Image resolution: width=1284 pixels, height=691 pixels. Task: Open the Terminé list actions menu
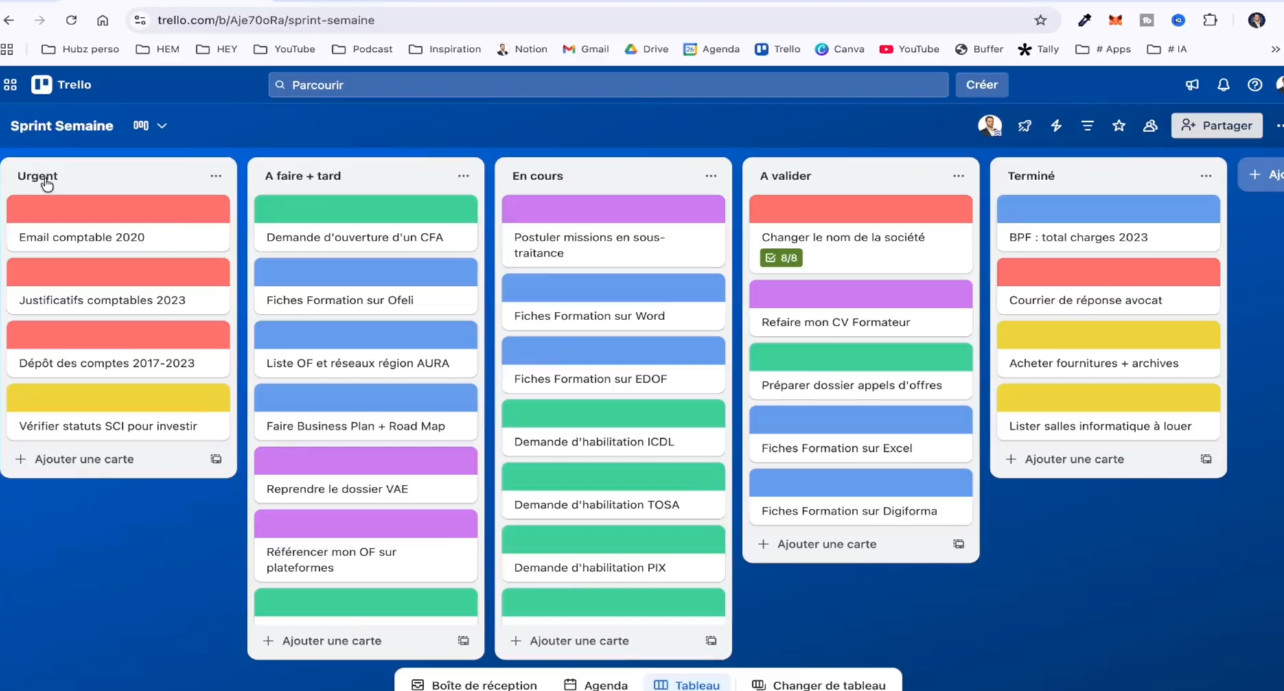[x=1206, y=176]
